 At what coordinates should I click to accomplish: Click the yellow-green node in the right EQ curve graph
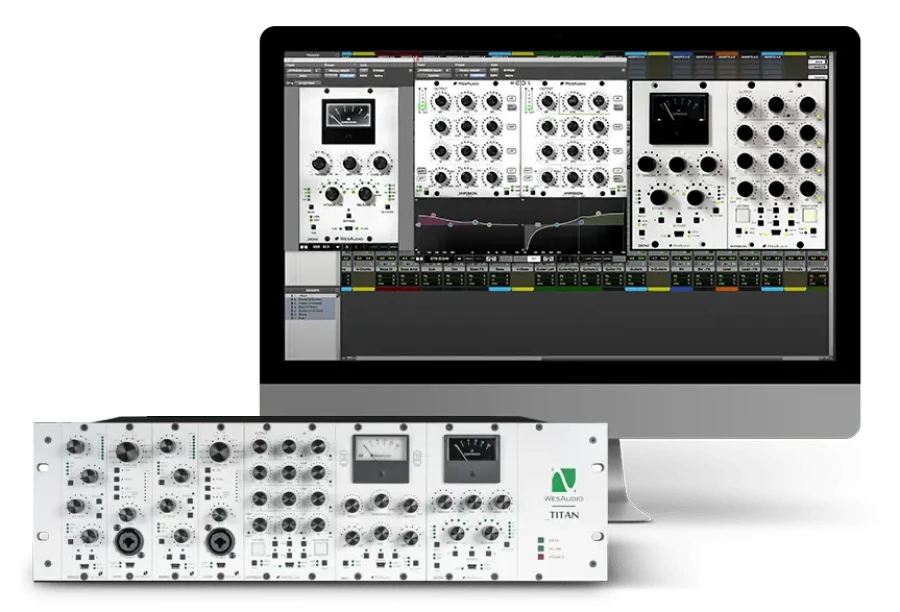tap(598, 214)
